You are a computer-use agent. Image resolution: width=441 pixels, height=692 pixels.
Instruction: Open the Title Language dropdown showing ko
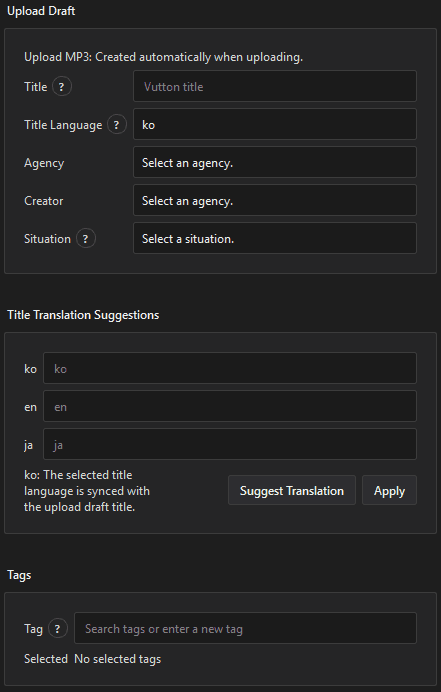coord(275,124)
